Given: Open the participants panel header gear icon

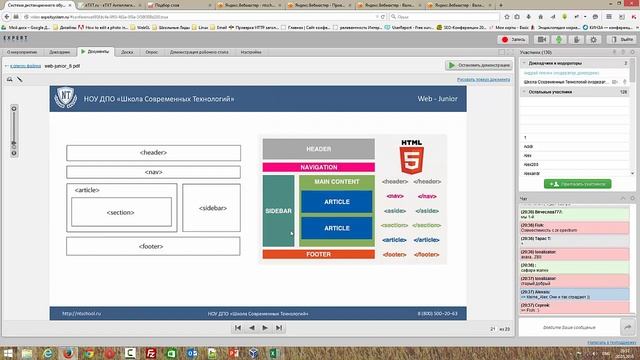Looking at the screenshot, I should point(632,52).
